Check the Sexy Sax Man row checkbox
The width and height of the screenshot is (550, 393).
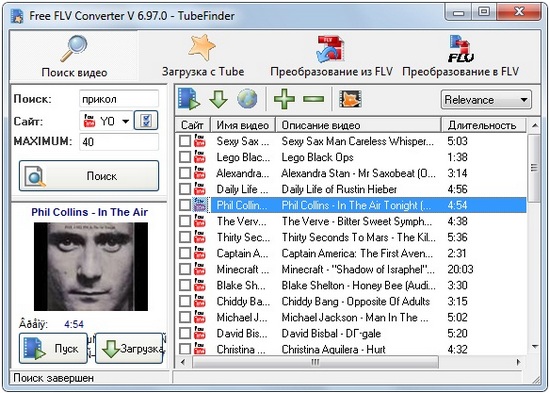point(185,141)
